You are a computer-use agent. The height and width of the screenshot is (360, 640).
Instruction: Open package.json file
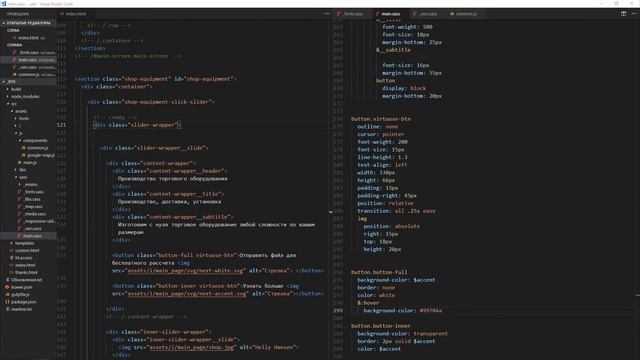tap(23, 302)
